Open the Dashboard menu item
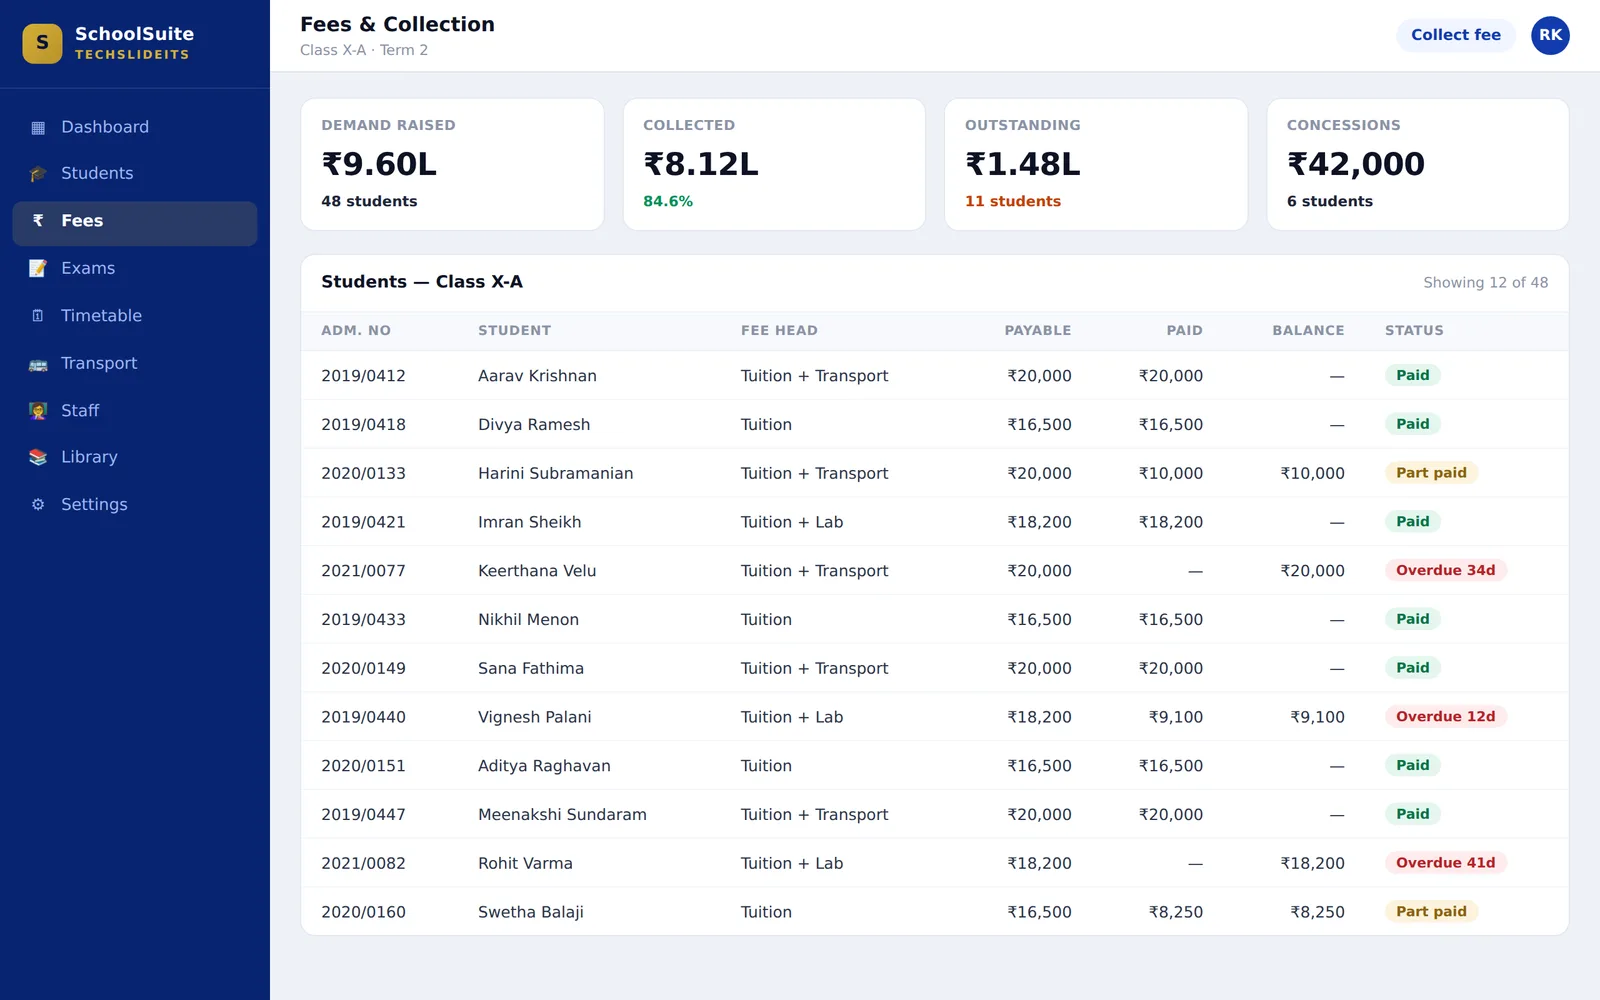This screenshot has height=1000, width=1600. [x=134, y=127]
